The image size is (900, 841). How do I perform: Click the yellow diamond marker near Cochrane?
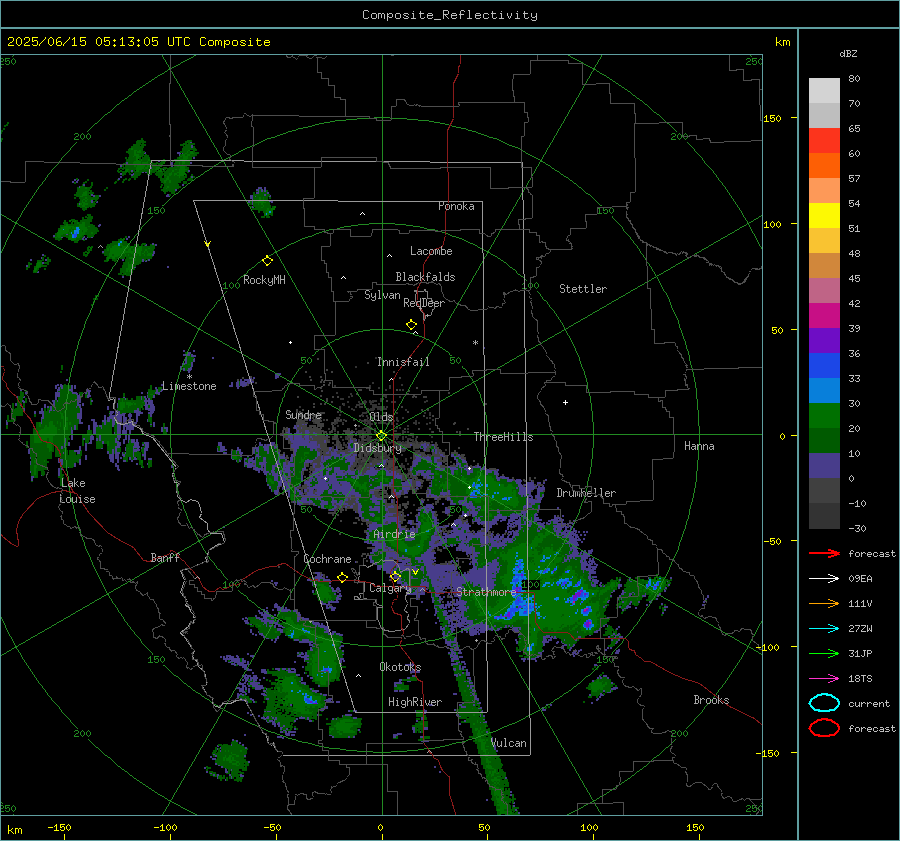click(342, 577)
